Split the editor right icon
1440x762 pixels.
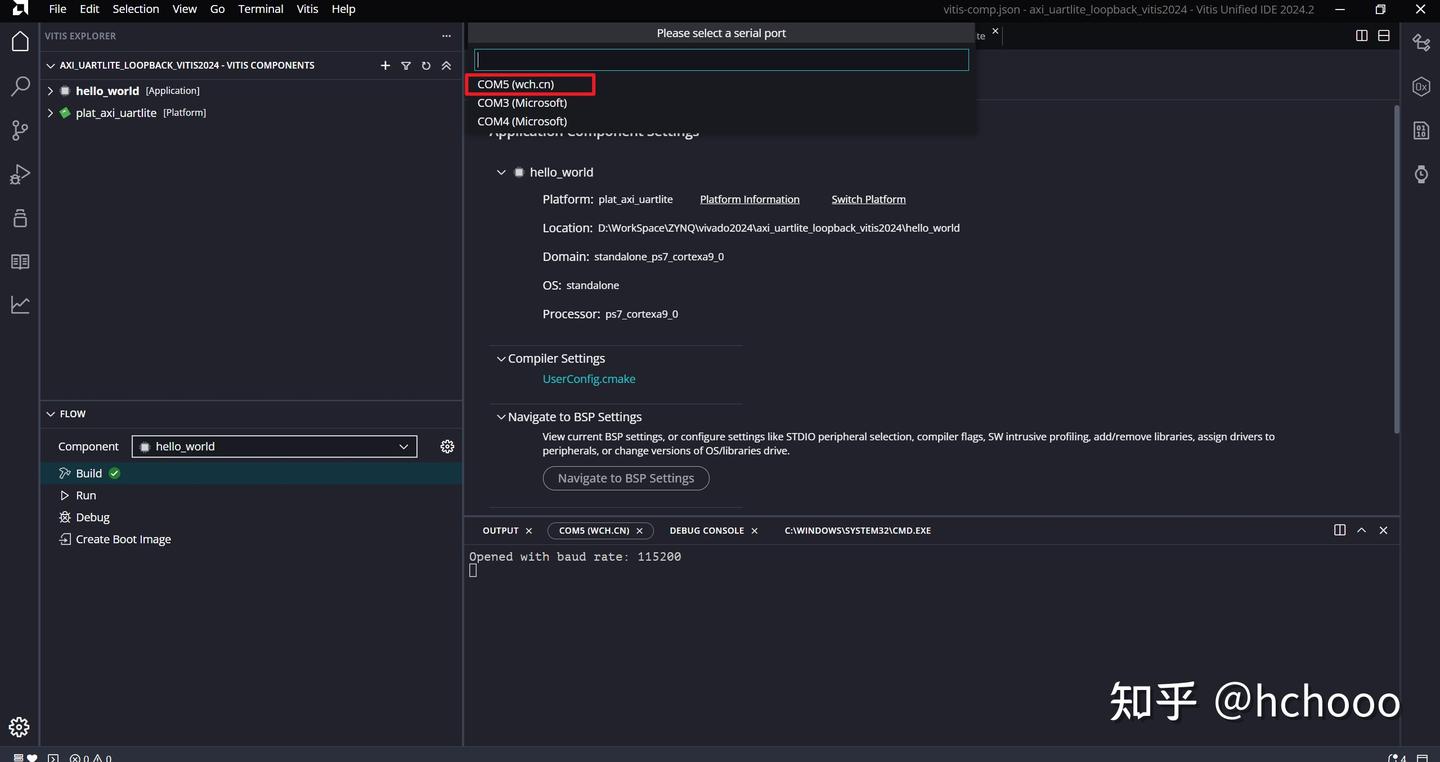coord(1362,36)
